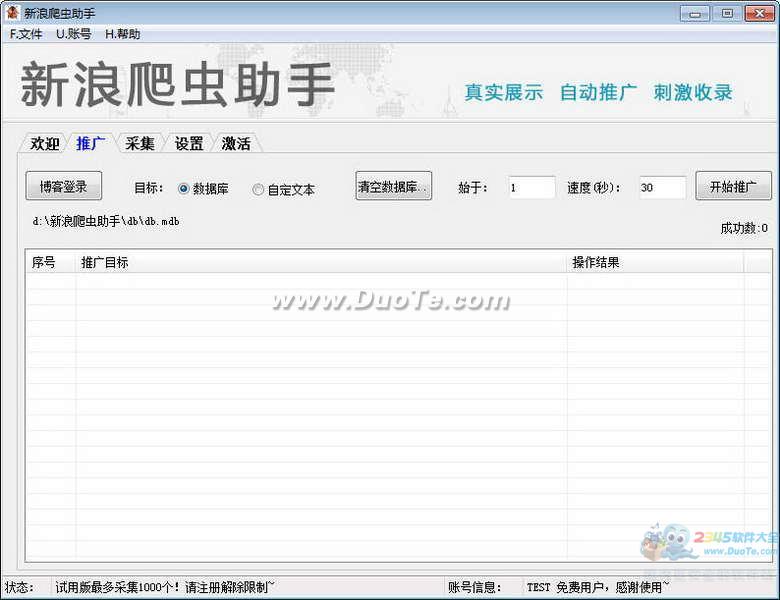Focus the 始于 input field

point(532,188)
